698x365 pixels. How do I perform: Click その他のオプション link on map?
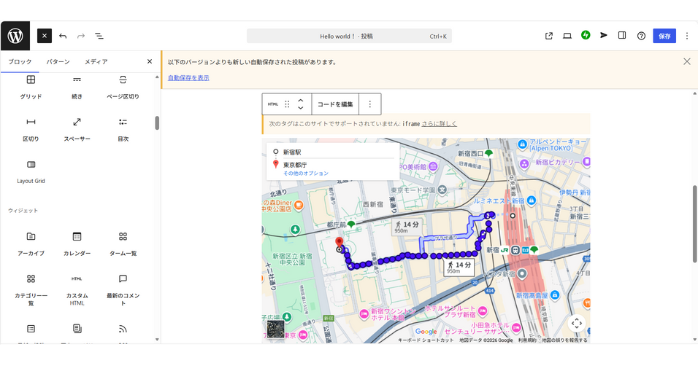pyautogui.click(x=306, y=173)
